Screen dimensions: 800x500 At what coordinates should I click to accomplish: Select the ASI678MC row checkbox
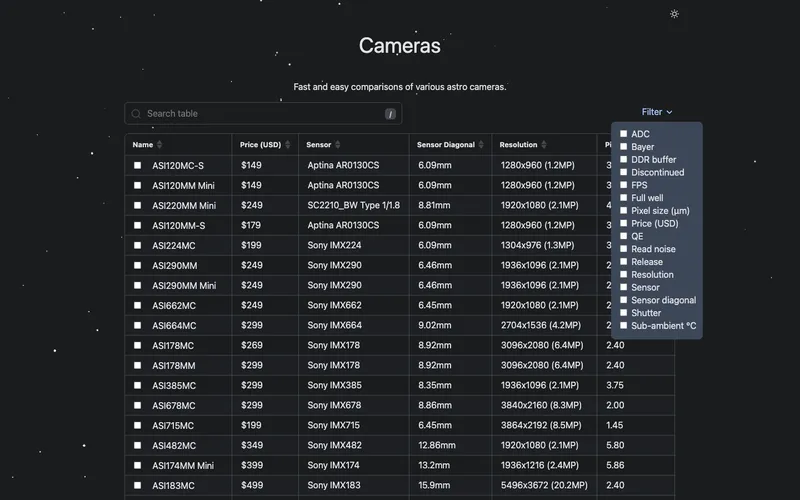pyautogui.click(x=137, y=405)
